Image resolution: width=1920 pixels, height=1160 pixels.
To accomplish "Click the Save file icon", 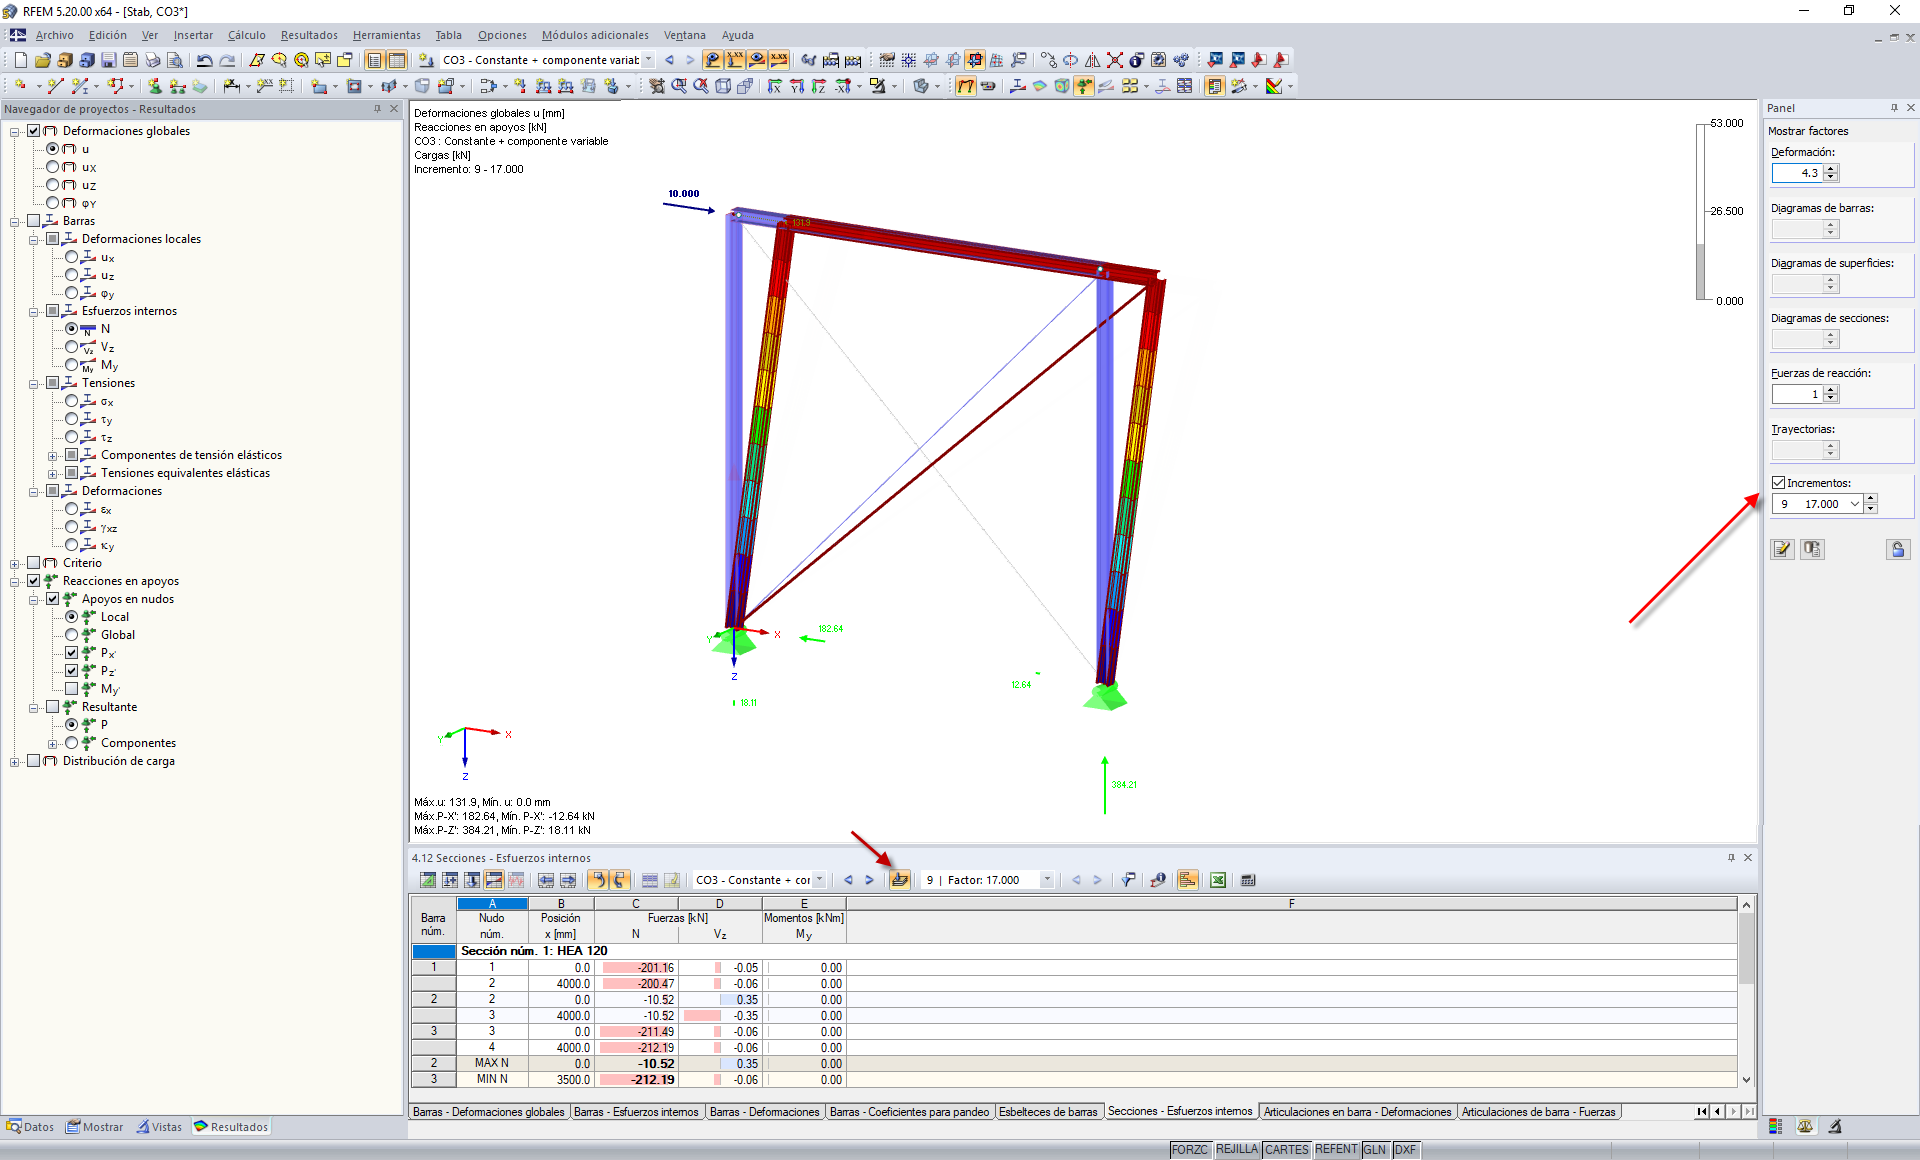I will [x=109, y=60].
